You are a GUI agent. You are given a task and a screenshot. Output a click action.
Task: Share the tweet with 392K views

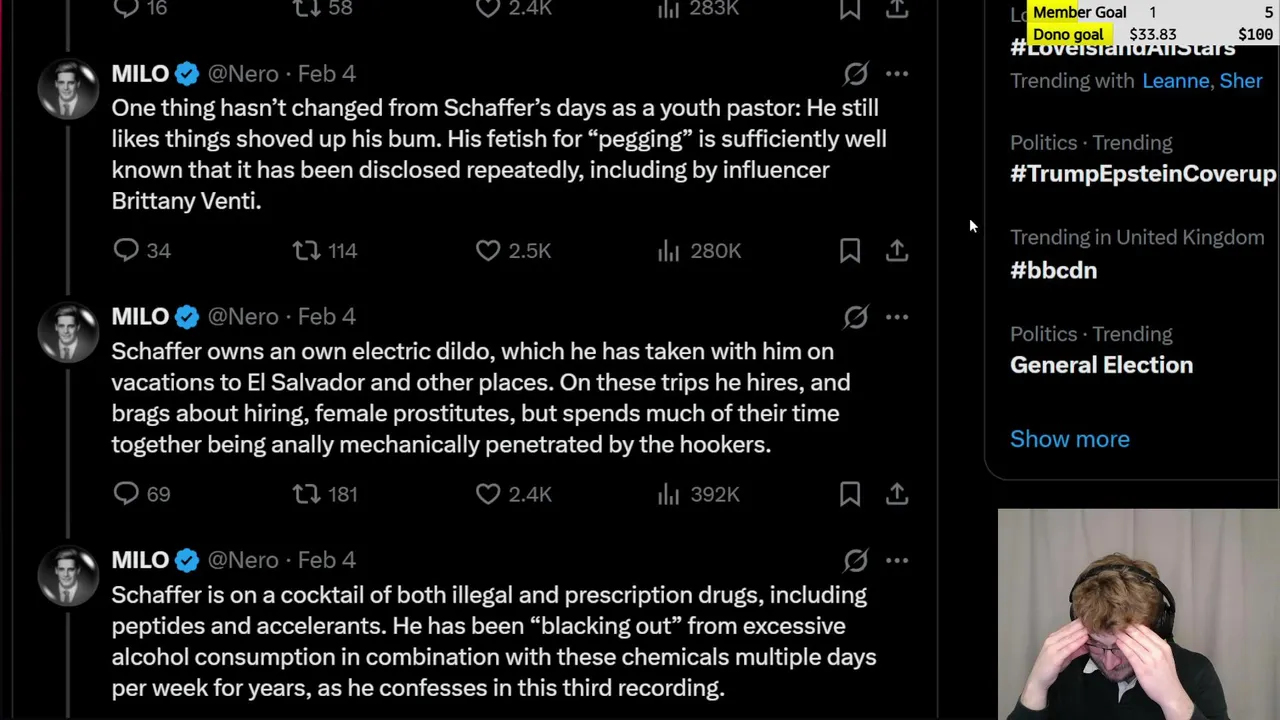click(897, 493)
